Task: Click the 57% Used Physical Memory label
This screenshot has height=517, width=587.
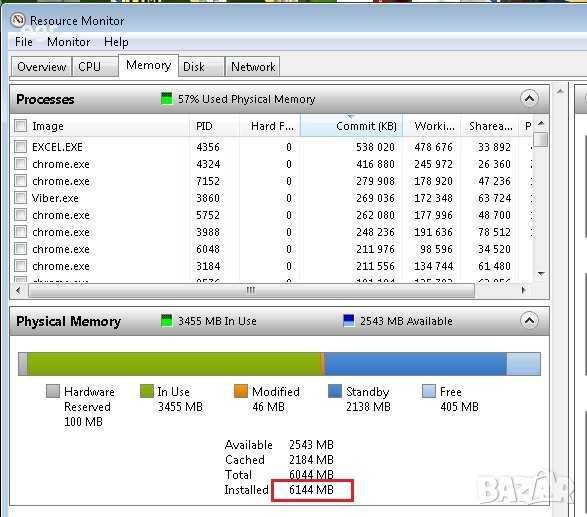Action: point(246,99)
